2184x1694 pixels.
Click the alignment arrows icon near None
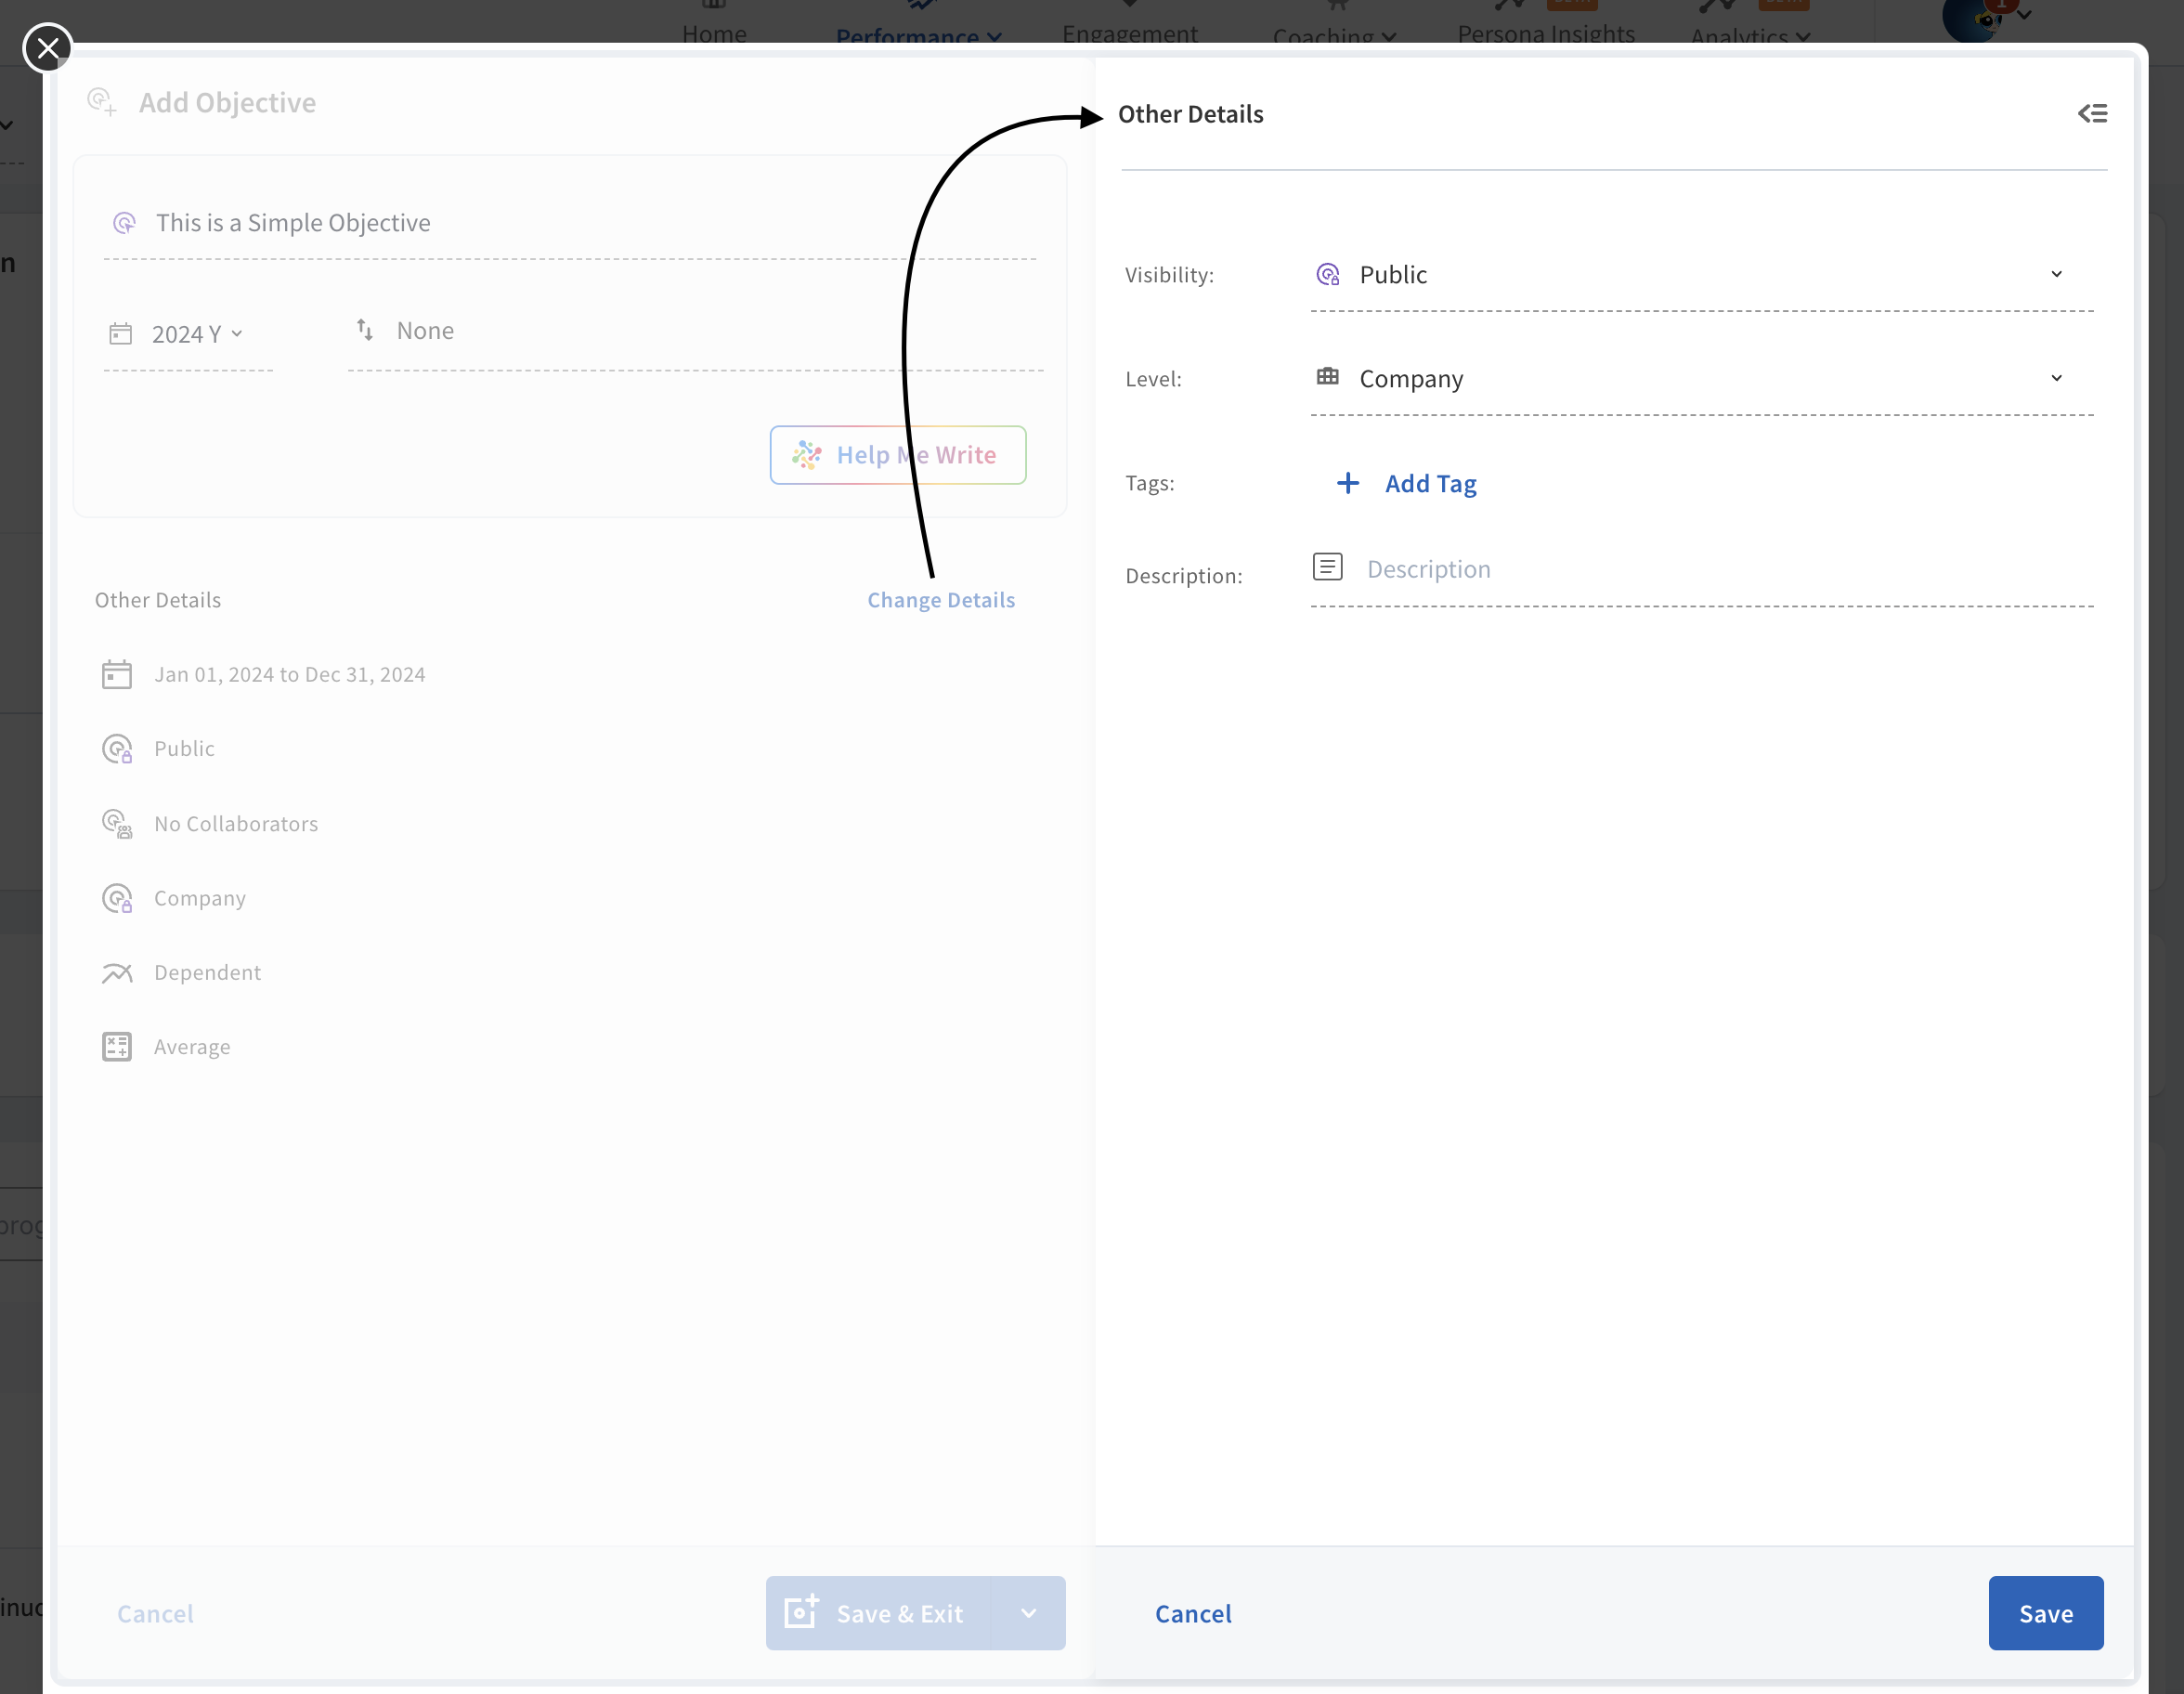point(365,330)
